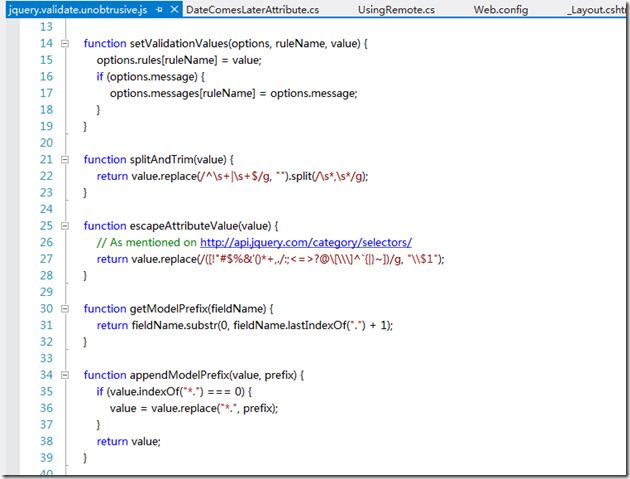
Task: Click 'return value;' on line 38
Action: (129, 441)
